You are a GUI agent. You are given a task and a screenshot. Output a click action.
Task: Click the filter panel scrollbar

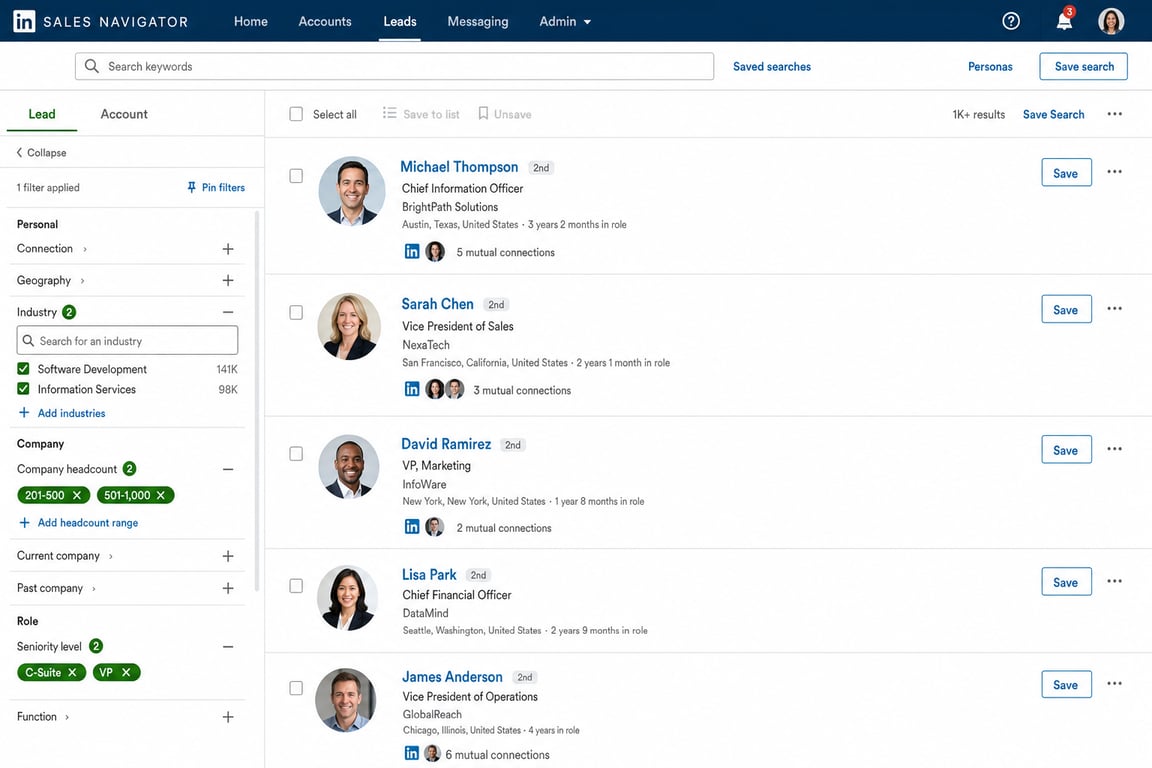(x=256, y=401)
